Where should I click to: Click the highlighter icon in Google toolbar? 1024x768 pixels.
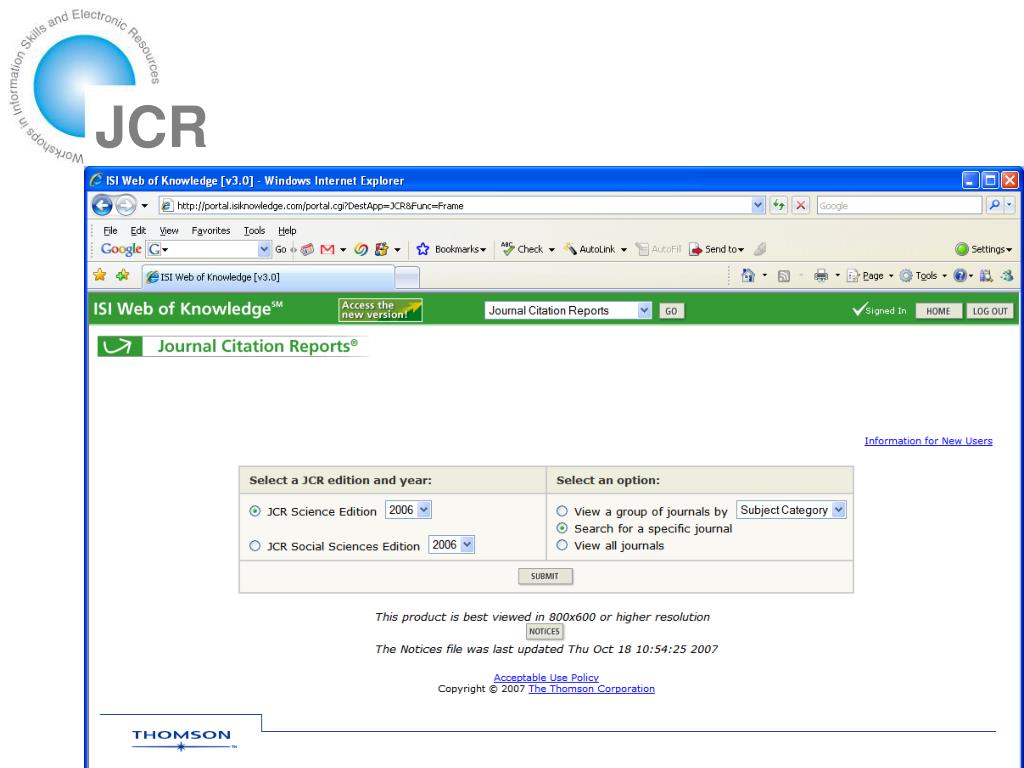[x=760, y=249]
